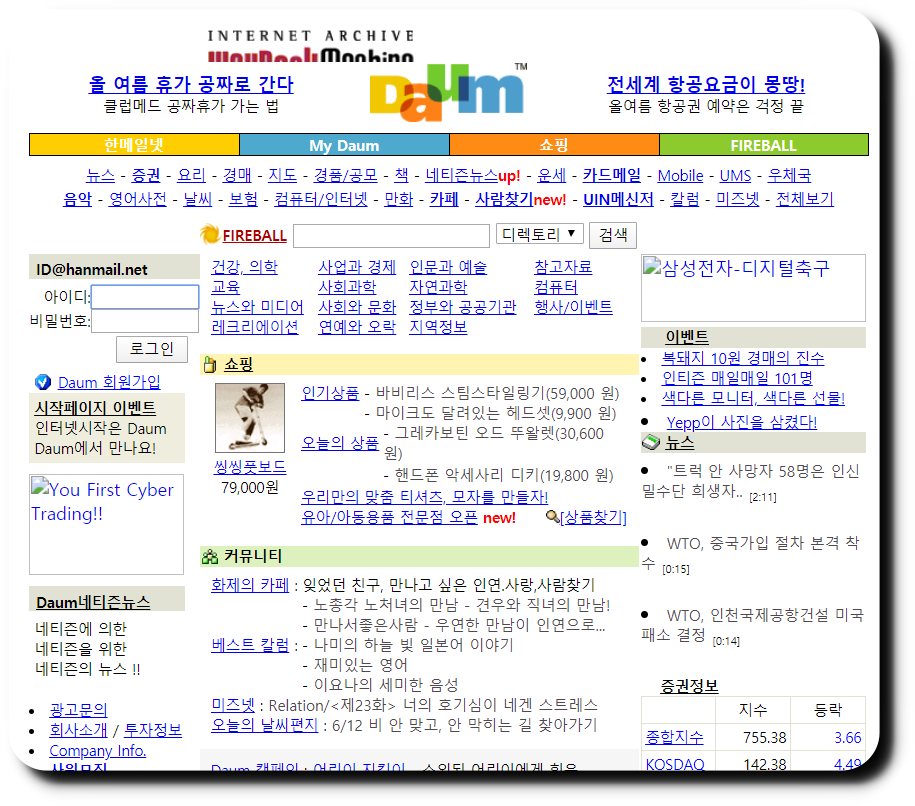Open the My Daum tab

tap(344, 145)
